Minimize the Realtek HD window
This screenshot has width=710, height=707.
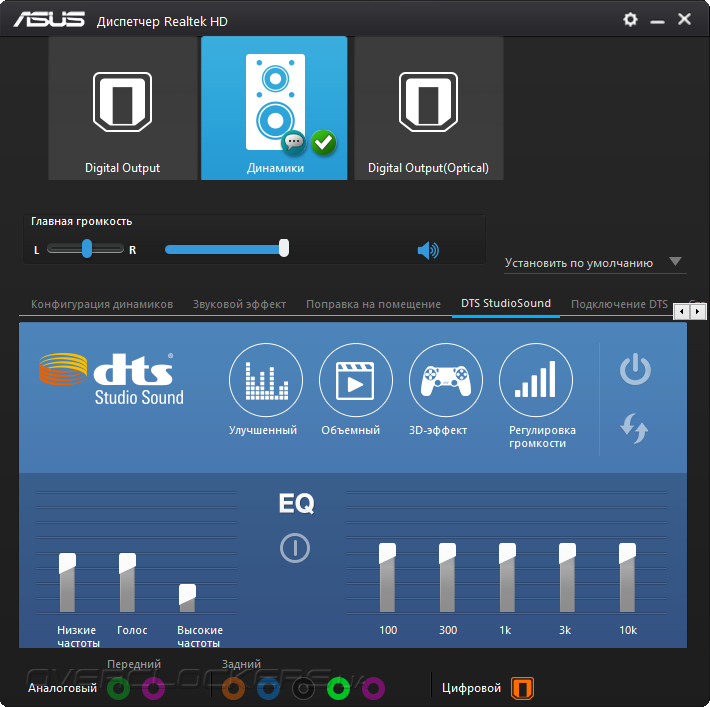pyautogui.click(x=657, y=21)
